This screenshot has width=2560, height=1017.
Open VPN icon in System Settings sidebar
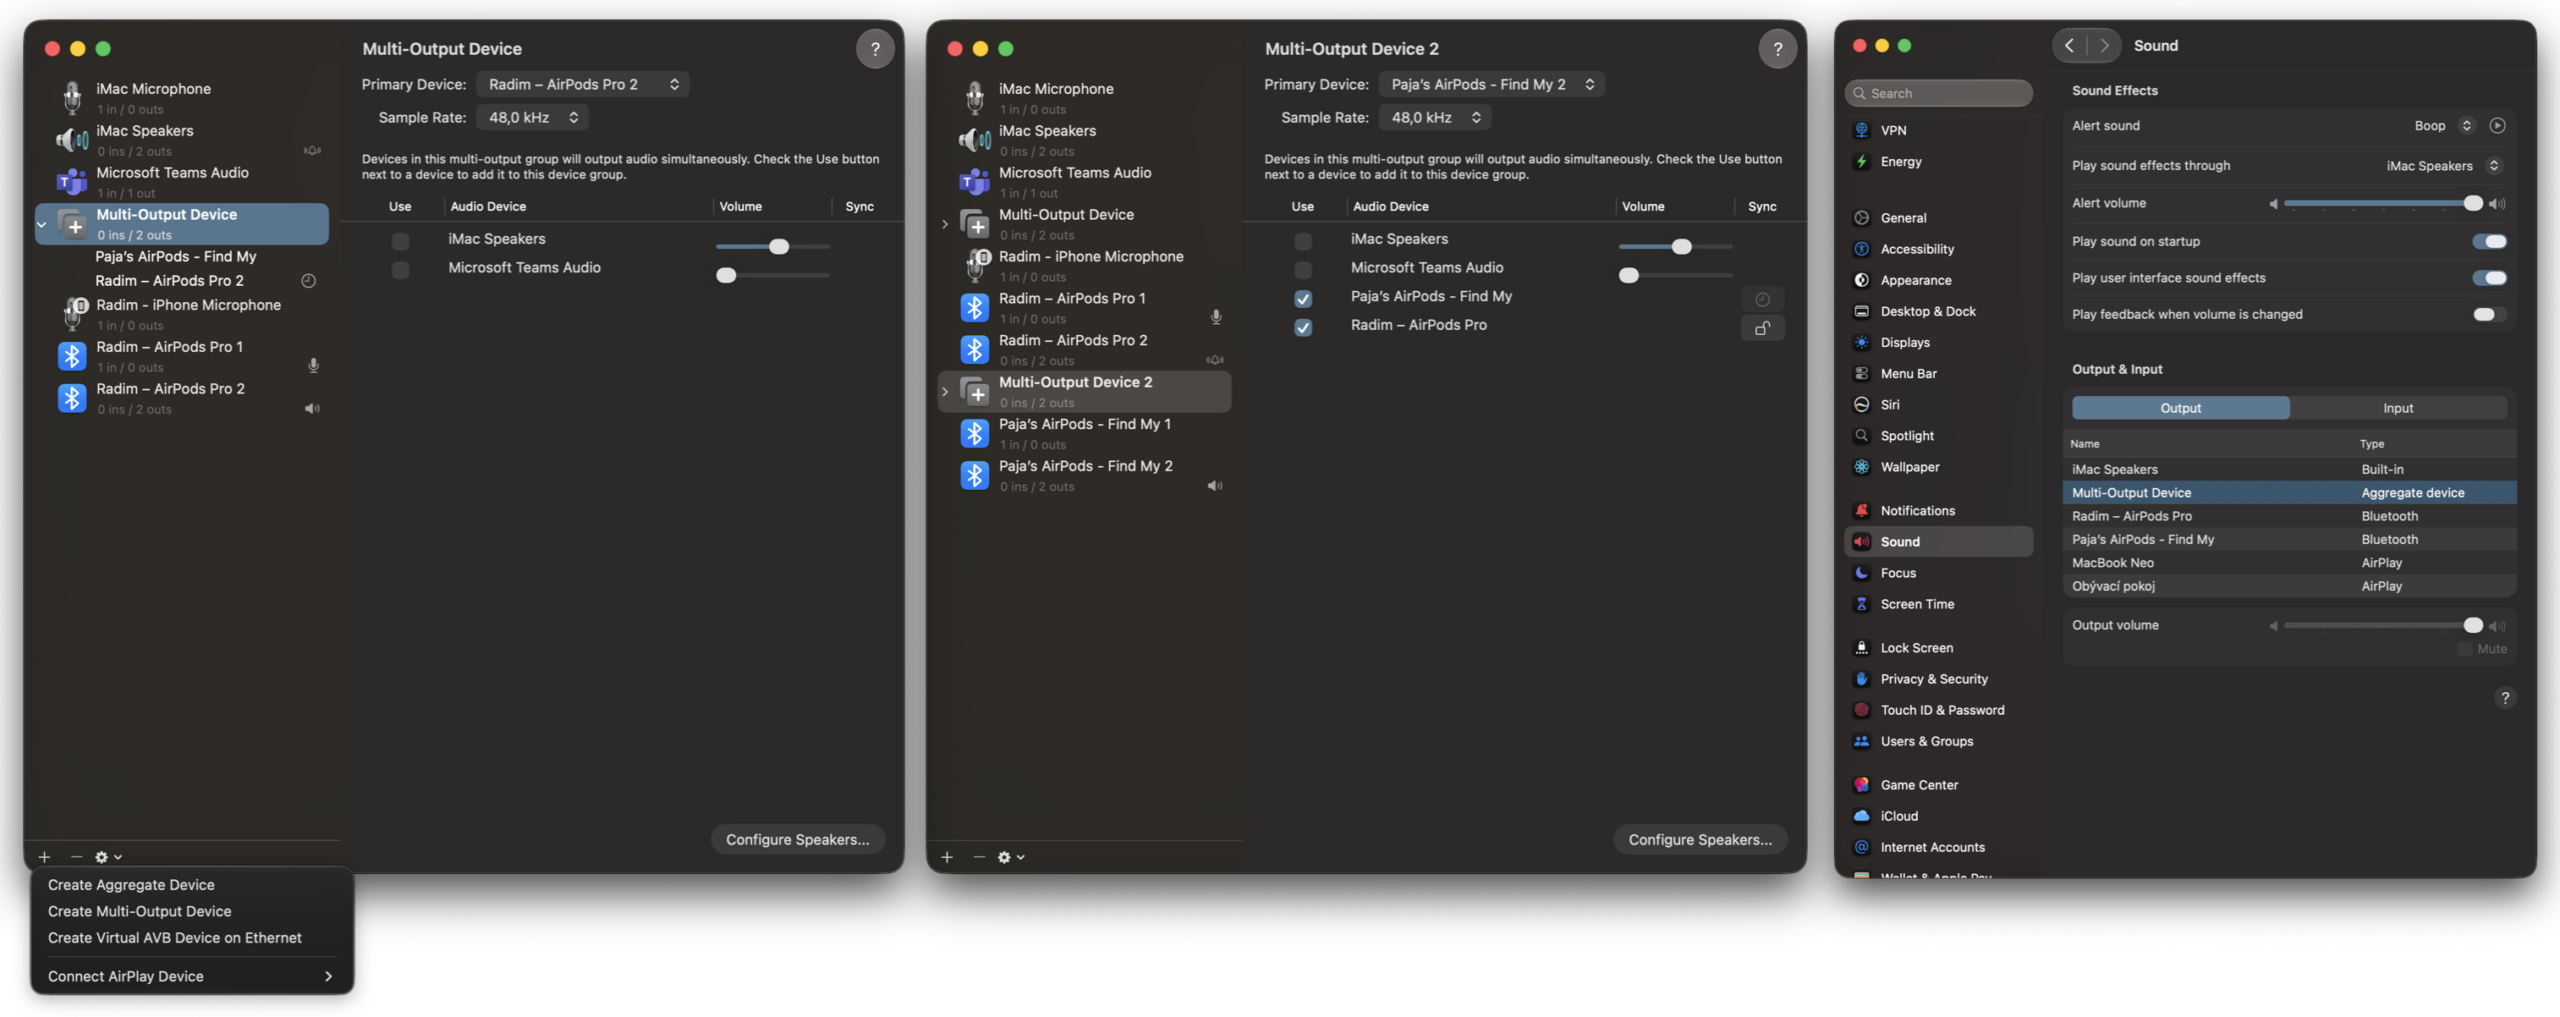tap(1861, 130)
